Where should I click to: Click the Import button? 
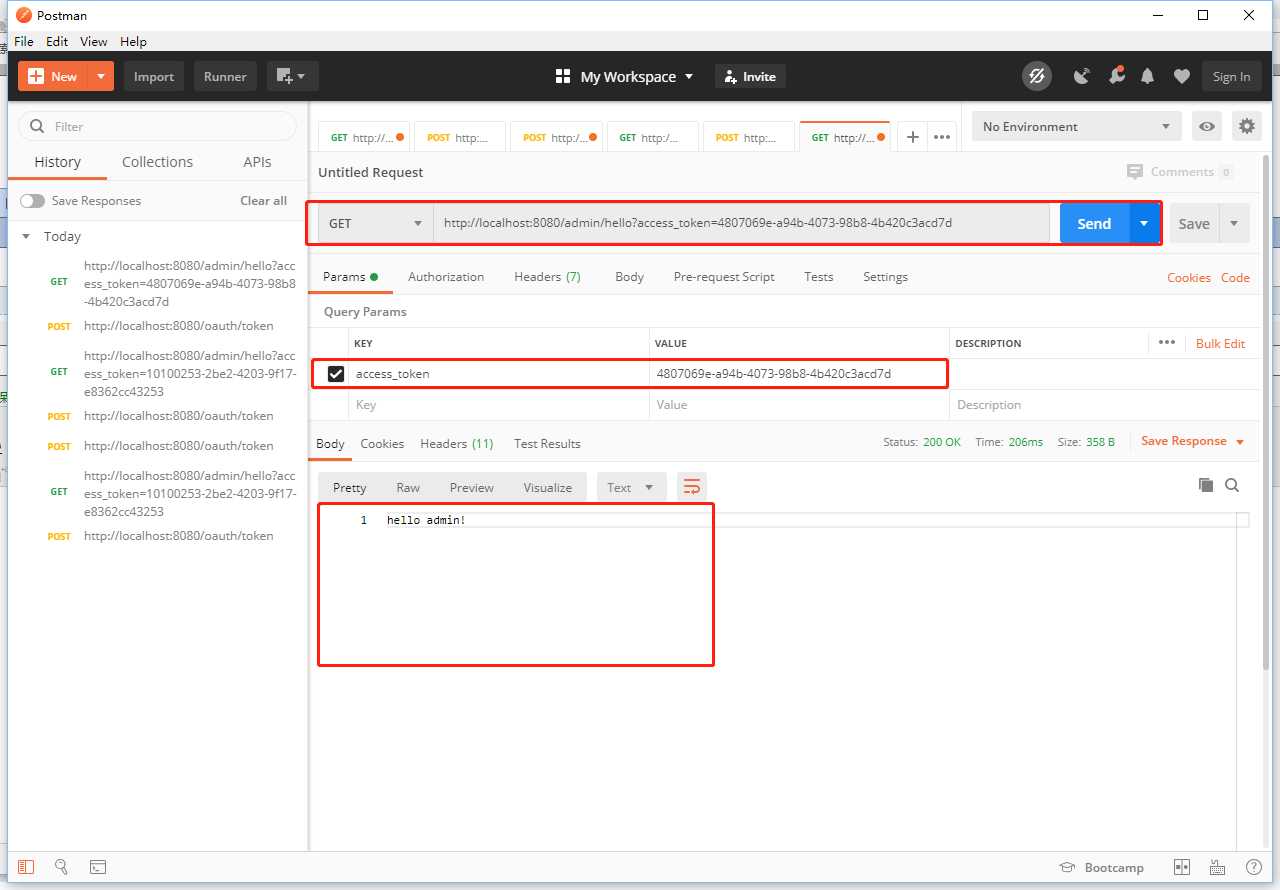pos(154,76)
